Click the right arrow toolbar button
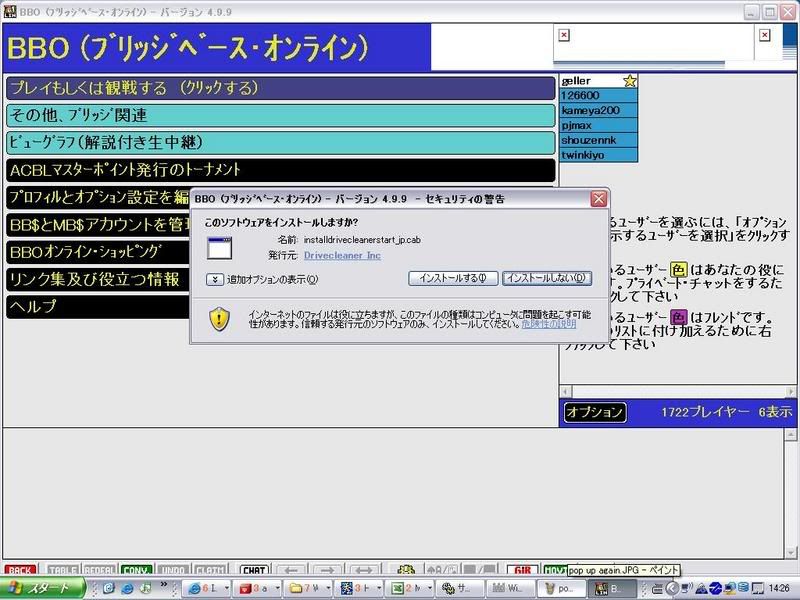Viewport: 800px width, 600px height. [328, 570]
